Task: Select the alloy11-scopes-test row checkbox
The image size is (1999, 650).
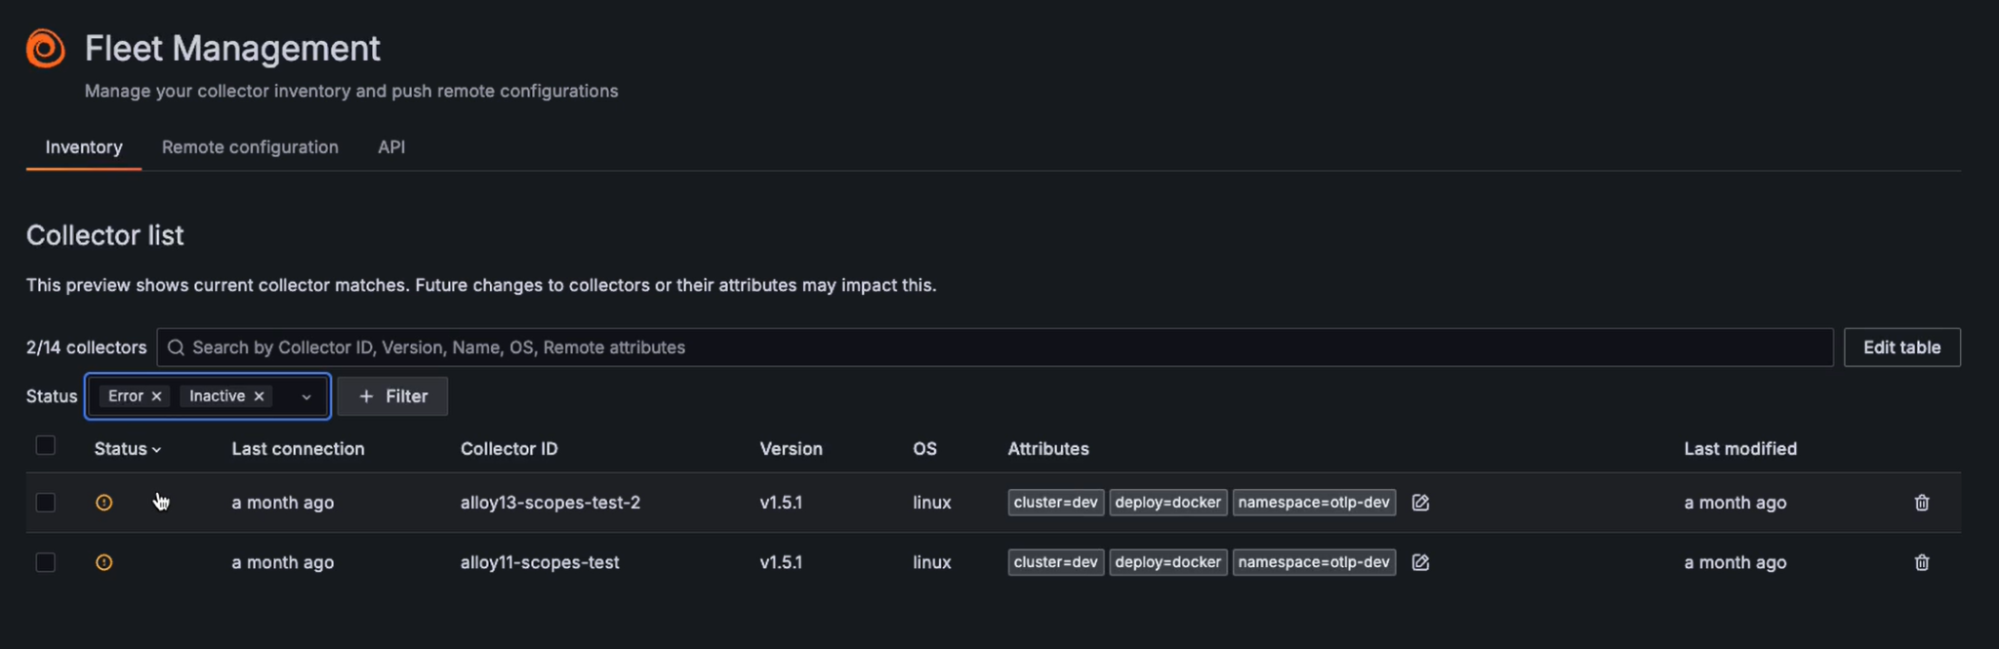Action: 45,563
